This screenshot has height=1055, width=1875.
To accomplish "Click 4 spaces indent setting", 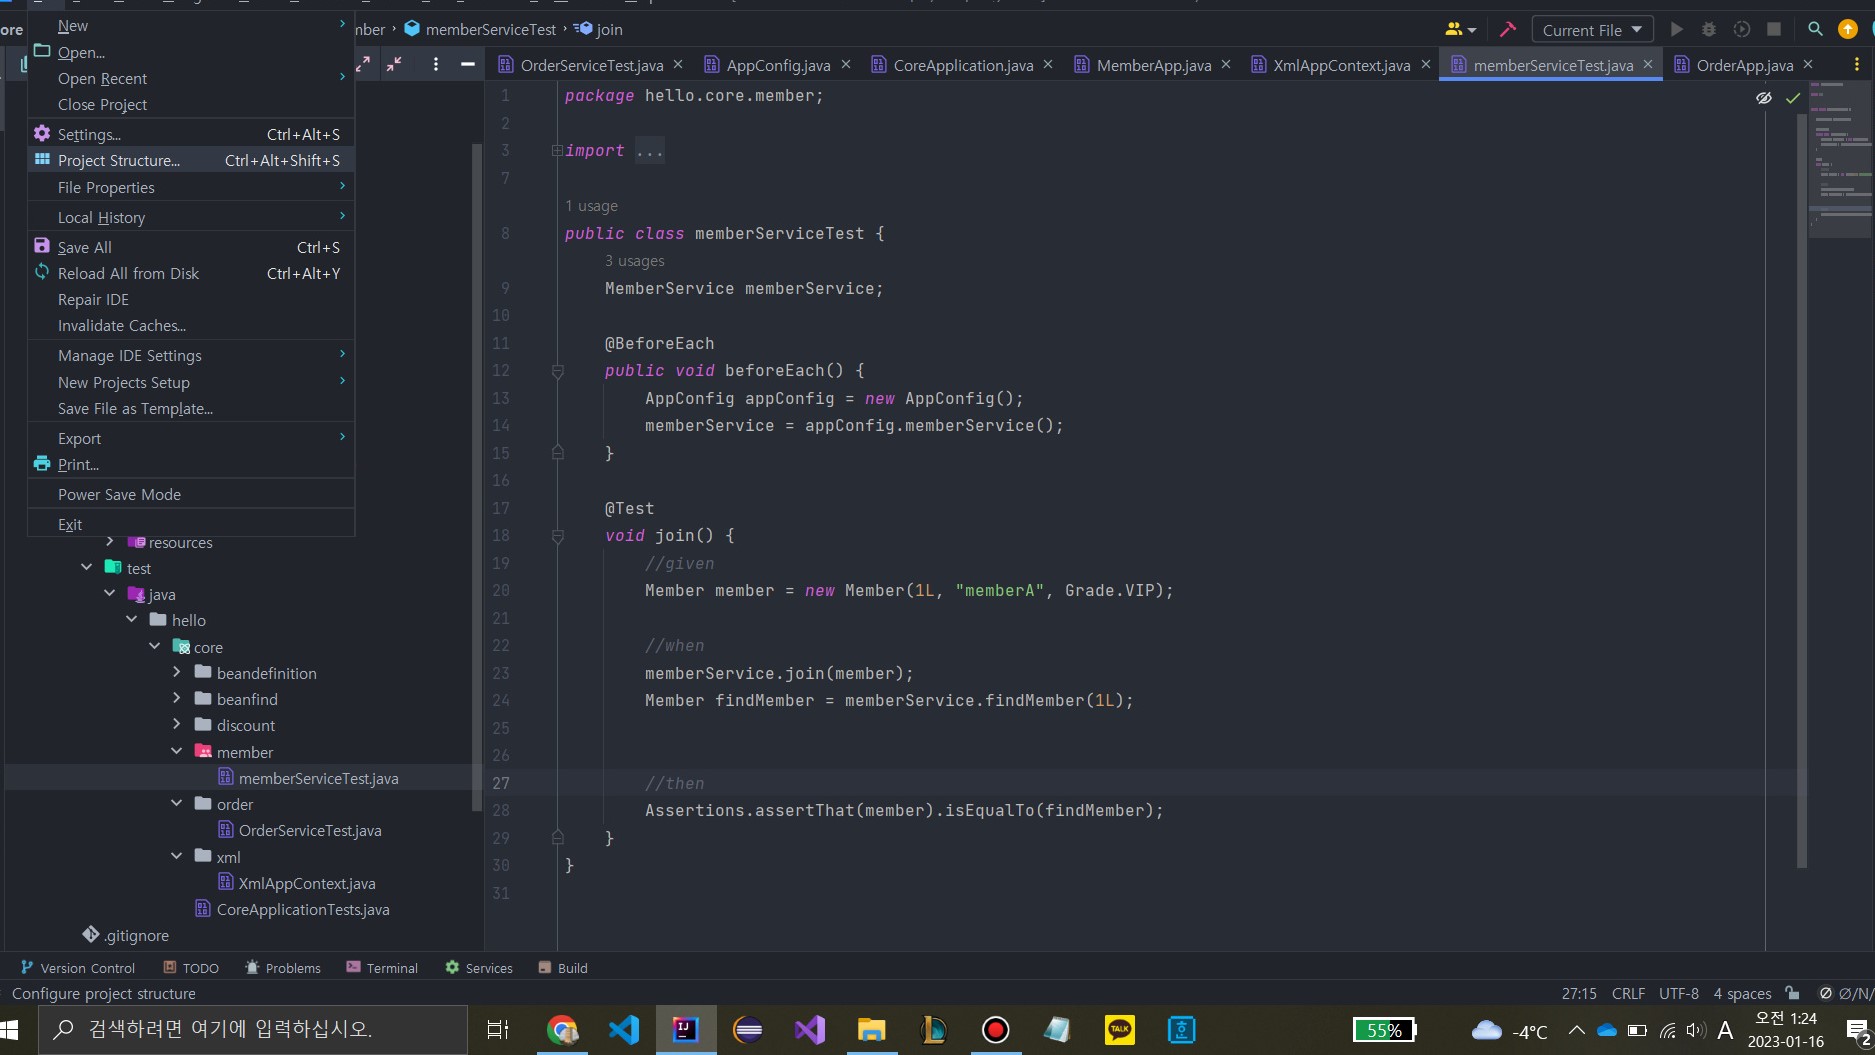I will (1742, 993).
